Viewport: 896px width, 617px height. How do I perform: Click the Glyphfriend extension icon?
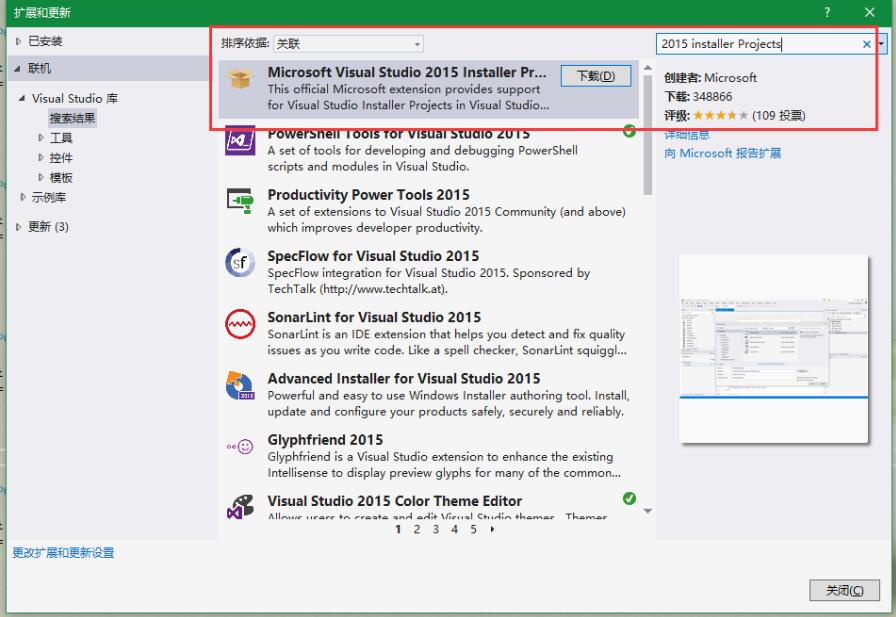tap(239, 447)
